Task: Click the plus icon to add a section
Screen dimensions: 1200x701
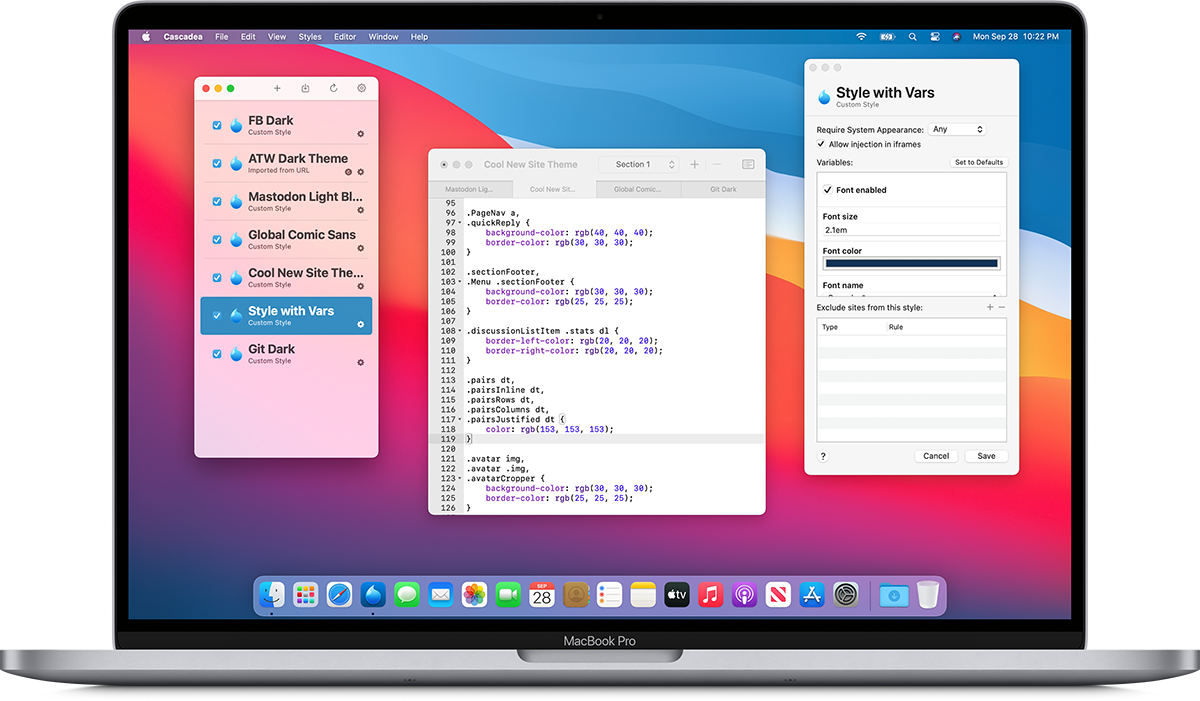Action: (x=695, y=164)
